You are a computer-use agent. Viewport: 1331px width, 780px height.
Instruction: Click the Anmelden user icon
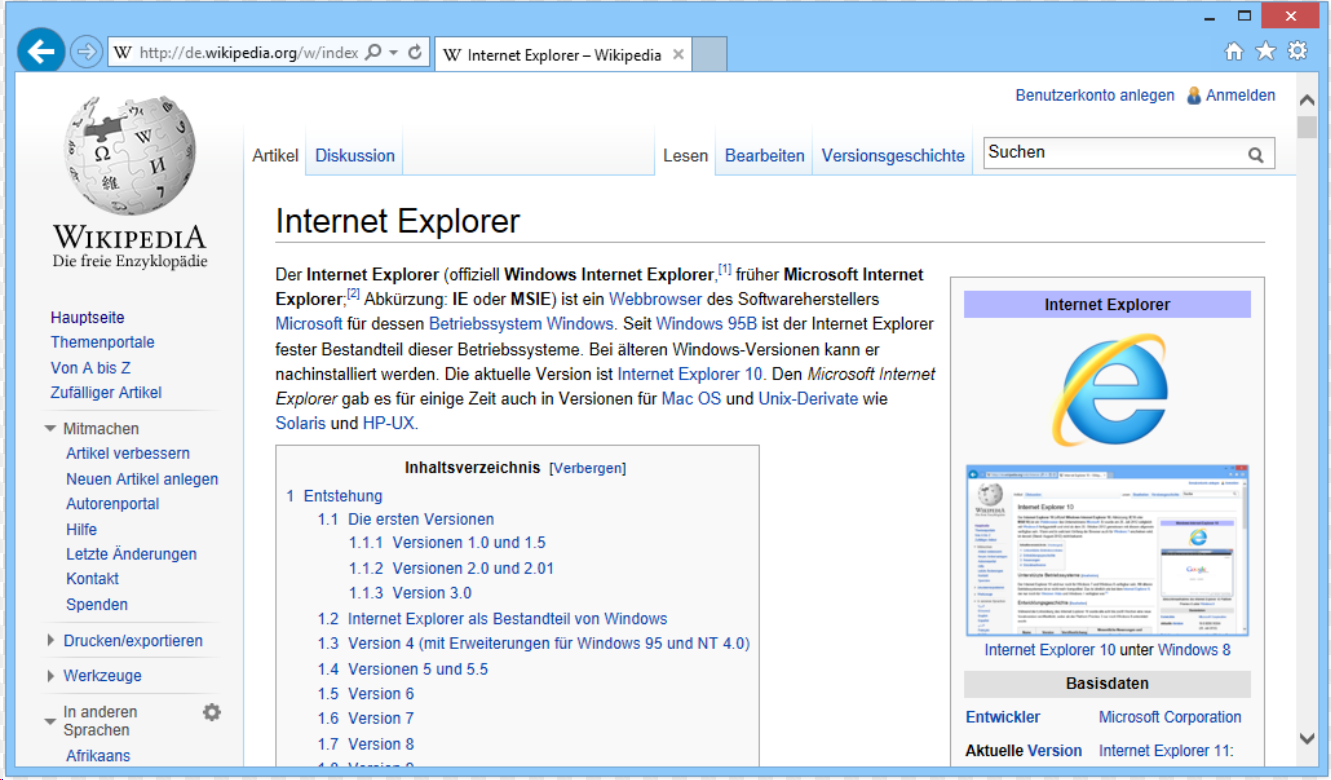point(1193,96)
